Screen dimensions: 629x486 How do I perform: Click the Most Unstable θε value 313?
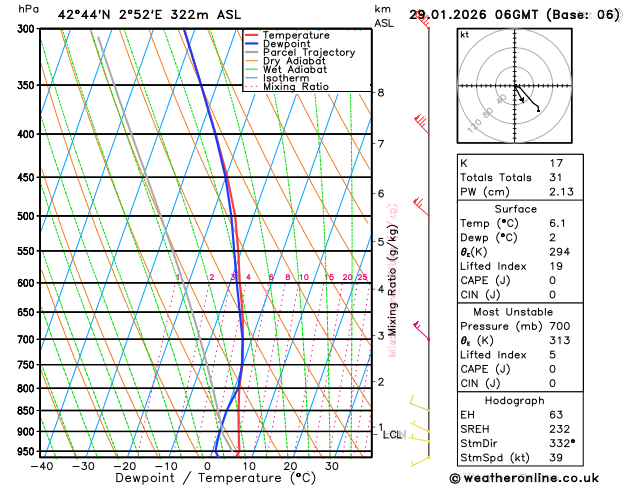pos(560,340)
